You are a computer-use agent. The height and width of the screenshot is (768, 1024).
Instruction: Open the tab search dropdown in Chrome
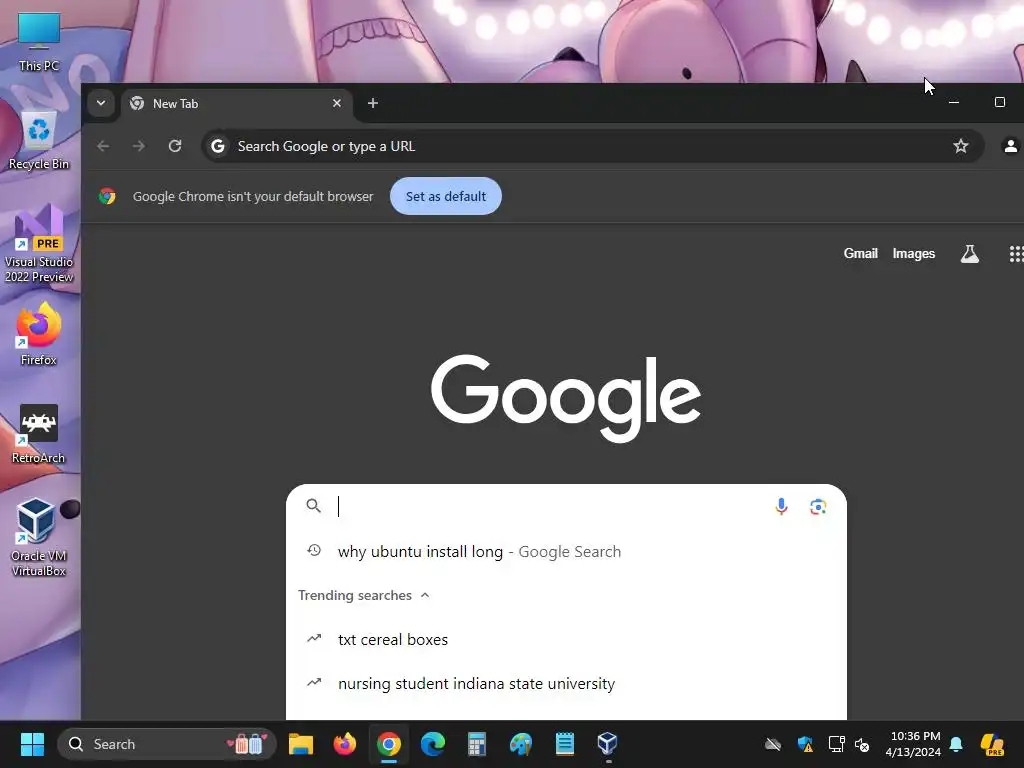pyautogui.click(x=101, y=103)
